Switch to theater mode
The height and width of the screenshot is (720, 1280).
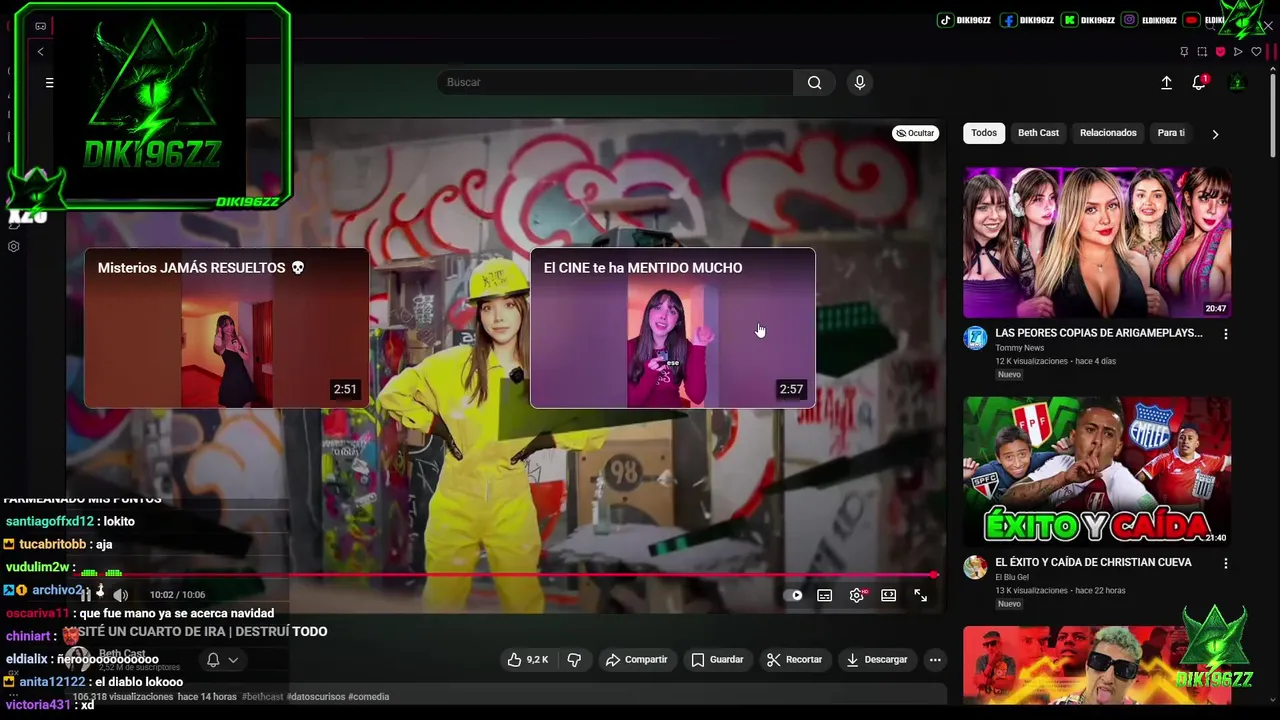[888, 595]
